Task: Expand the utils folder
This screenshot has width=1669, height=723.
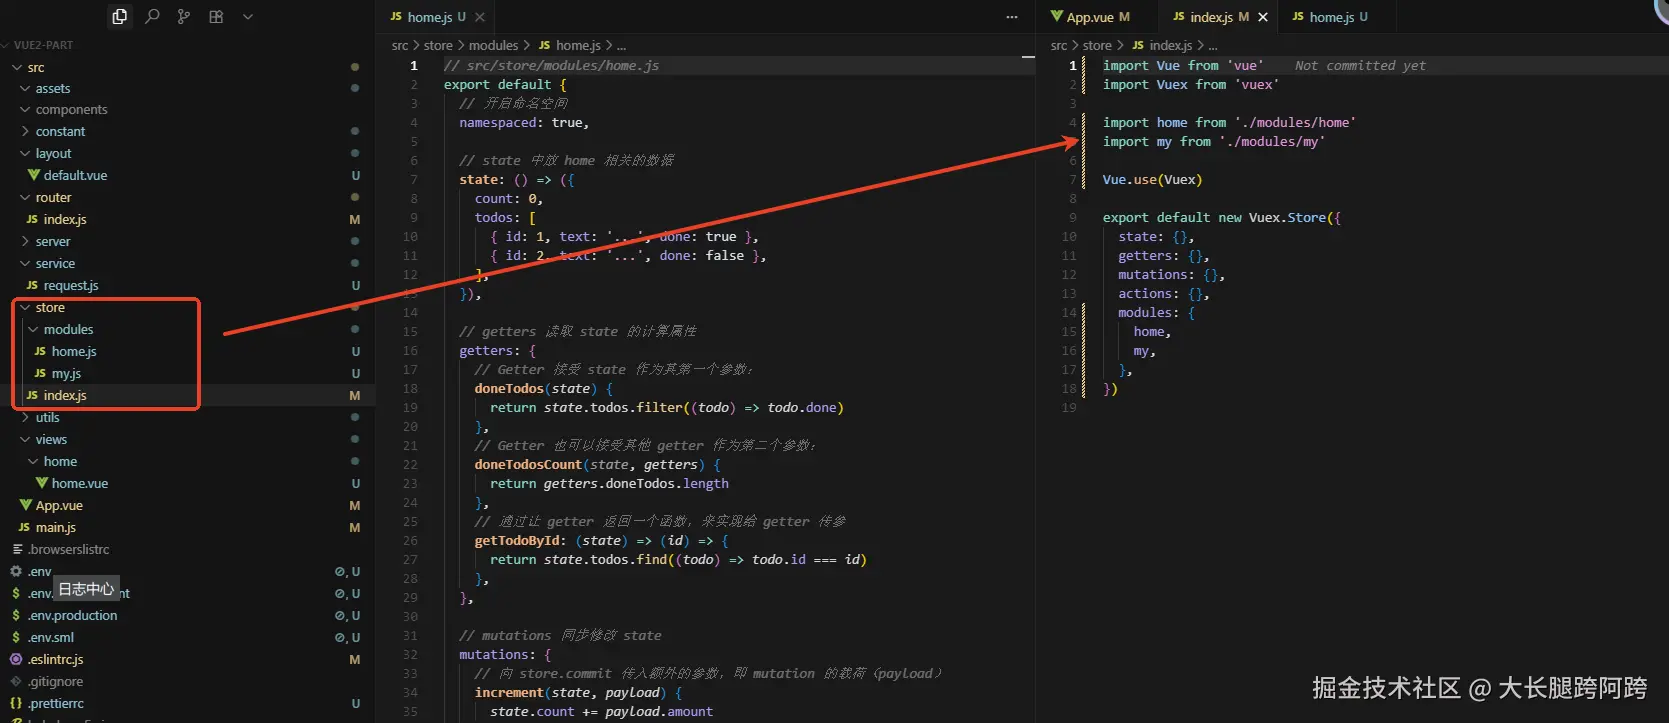Action: click(x=47, y=417)
